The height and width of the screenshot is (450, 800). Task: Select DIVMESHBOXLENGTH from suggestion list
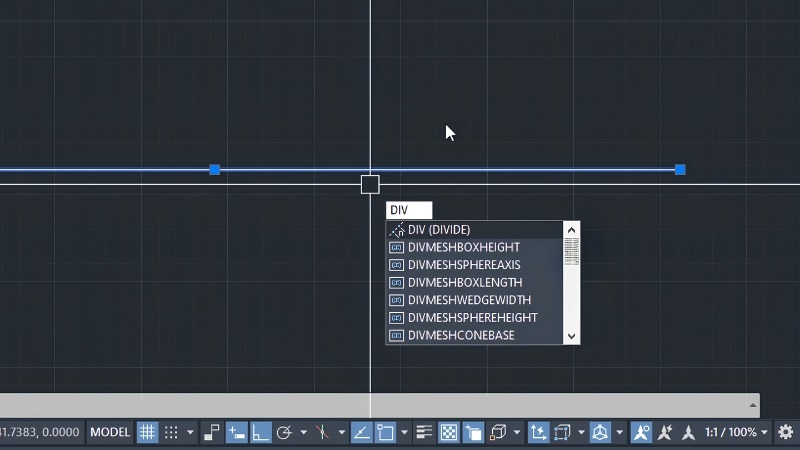[x=474, y=283]
